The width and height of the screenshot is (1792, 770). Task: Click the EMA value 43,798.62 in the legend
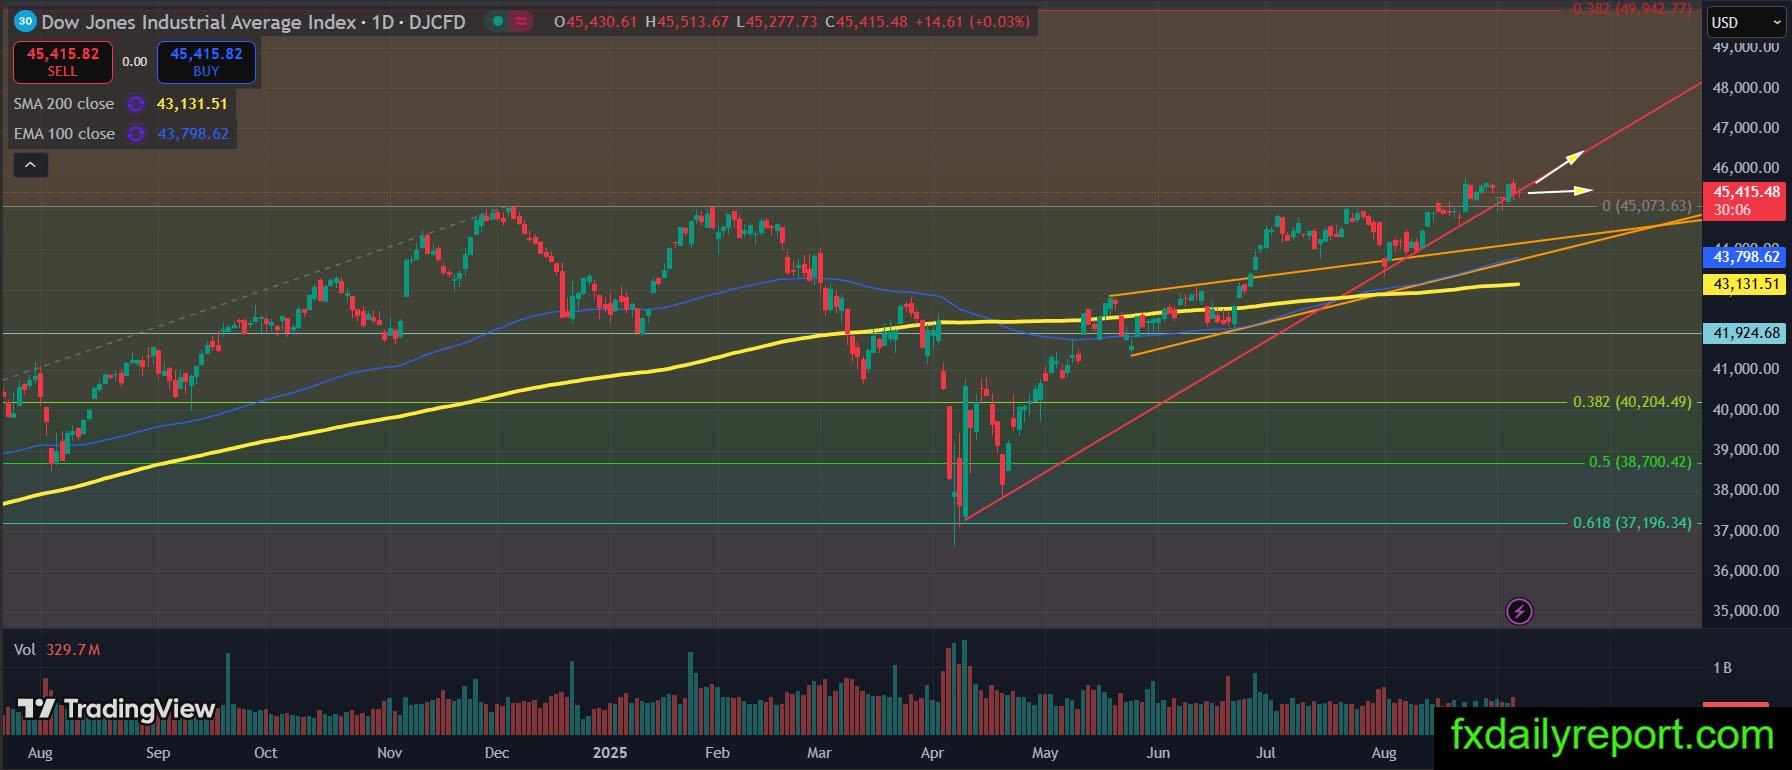(x=193, y=134)
